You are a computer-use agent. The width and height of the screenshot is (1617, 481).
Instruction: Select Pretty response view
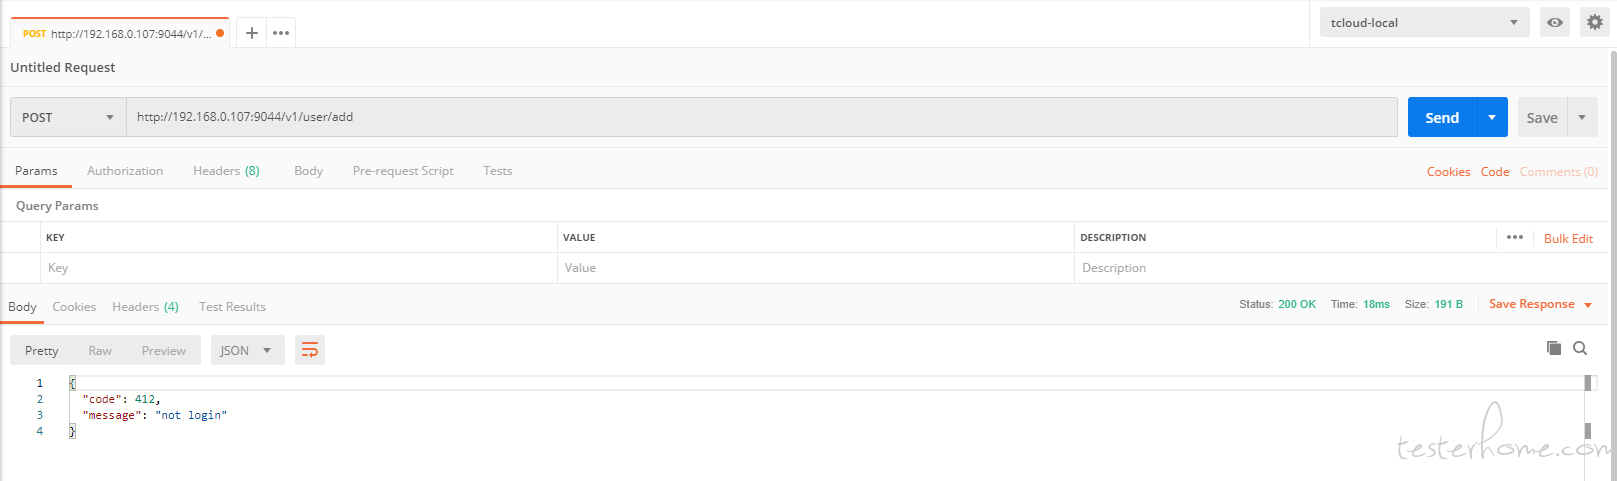point(42,351)
